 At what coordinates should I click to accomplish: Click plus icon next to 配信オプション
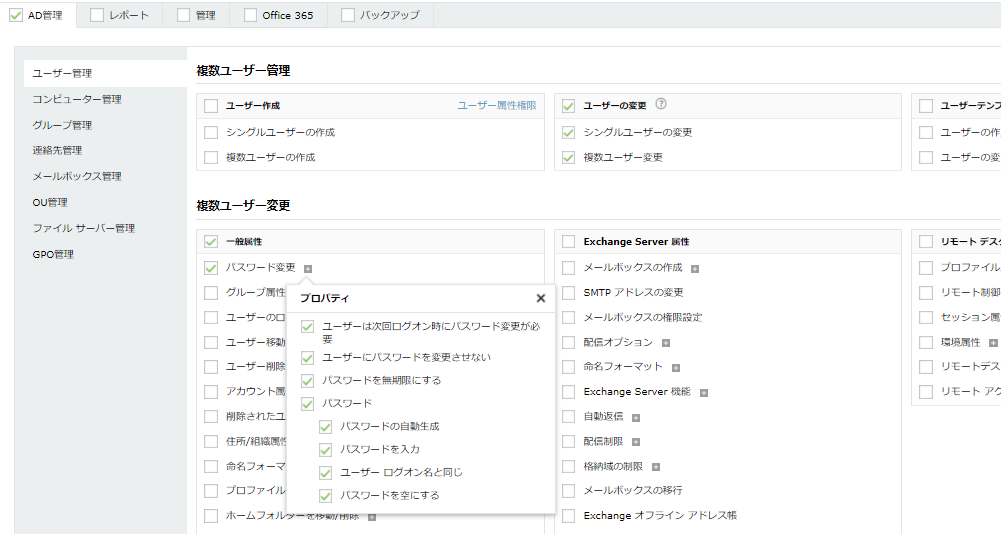pyautogui.click(x=666, y=343)
